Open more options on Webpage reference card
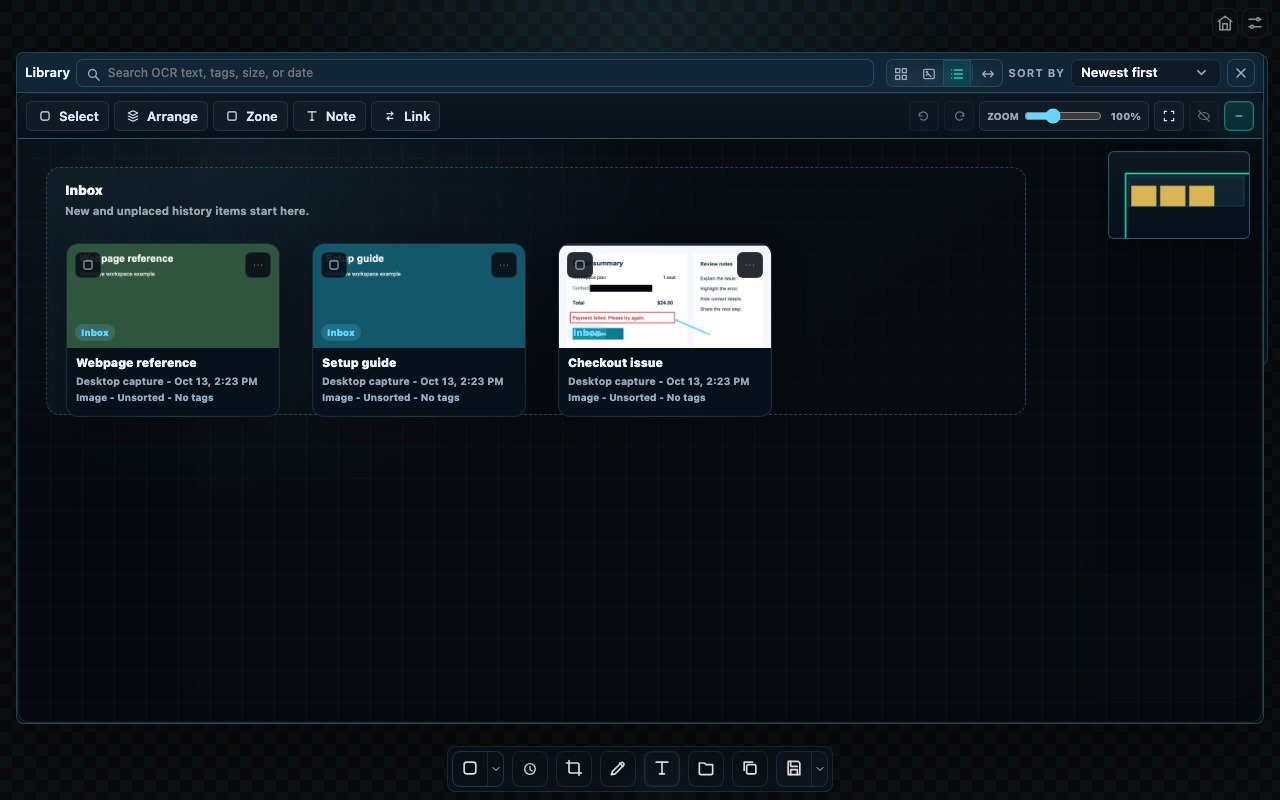Image resolution: width=1280 pixels, height=800 pixels. (258, 265)
